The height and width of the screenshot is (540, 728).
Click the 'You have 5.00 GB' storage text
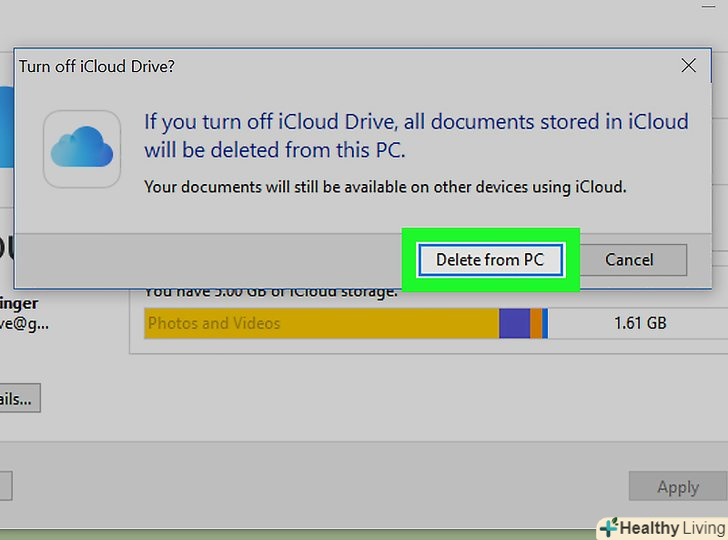tap(270, 292)
